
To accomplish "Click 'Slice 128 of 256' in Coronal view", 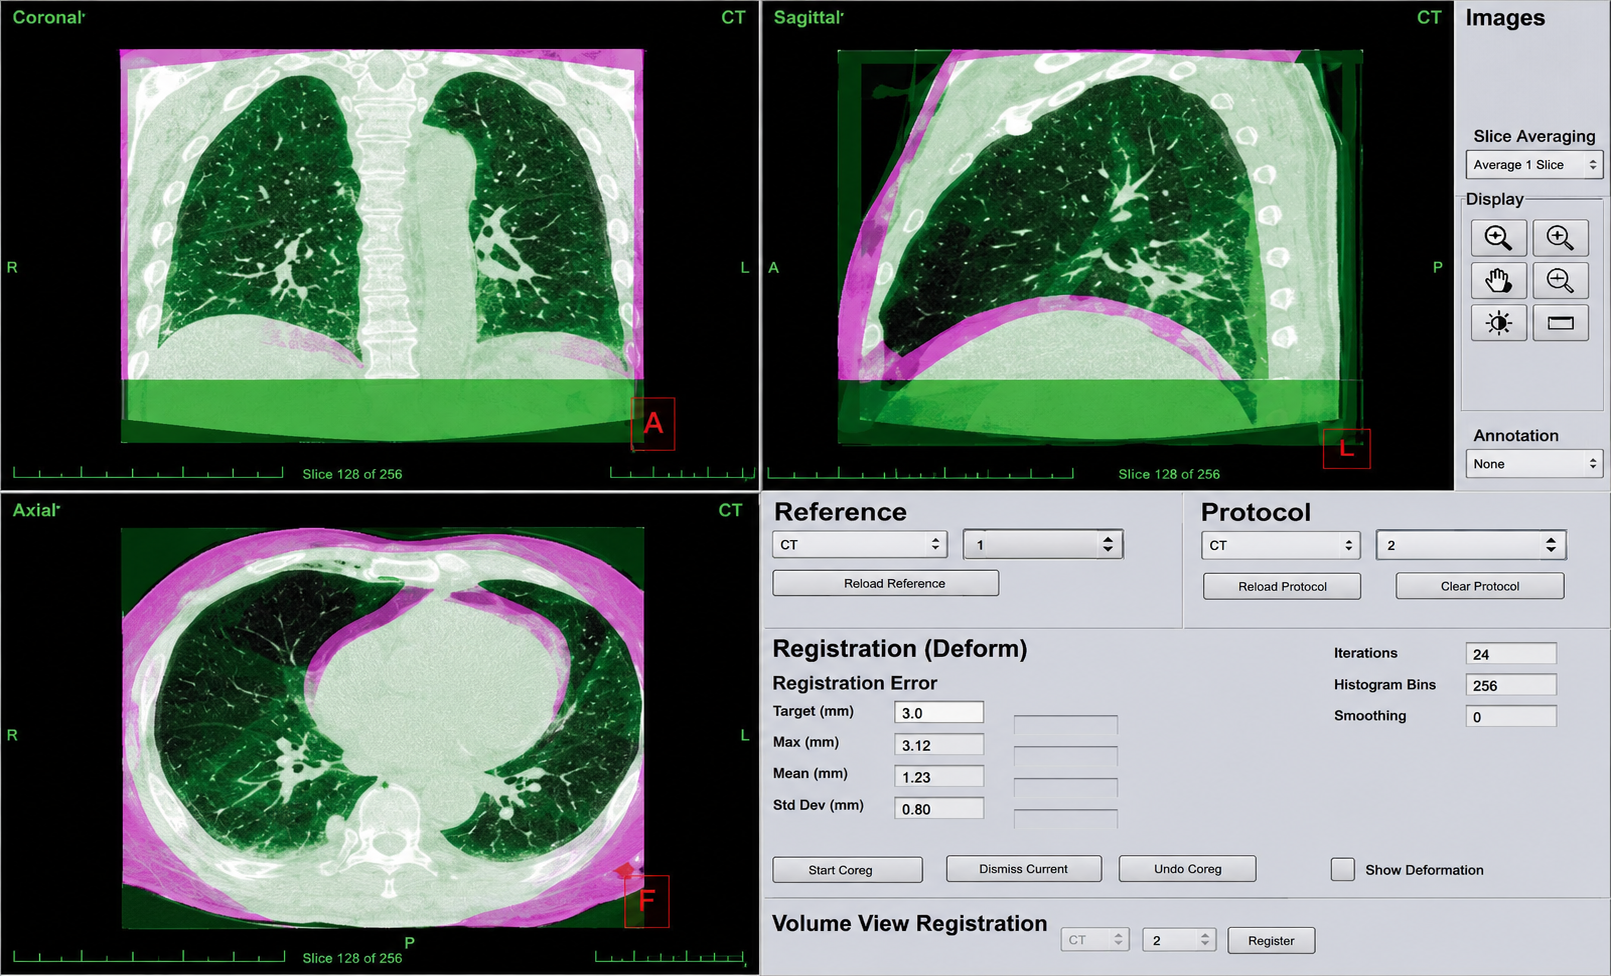I will [352, 474].
